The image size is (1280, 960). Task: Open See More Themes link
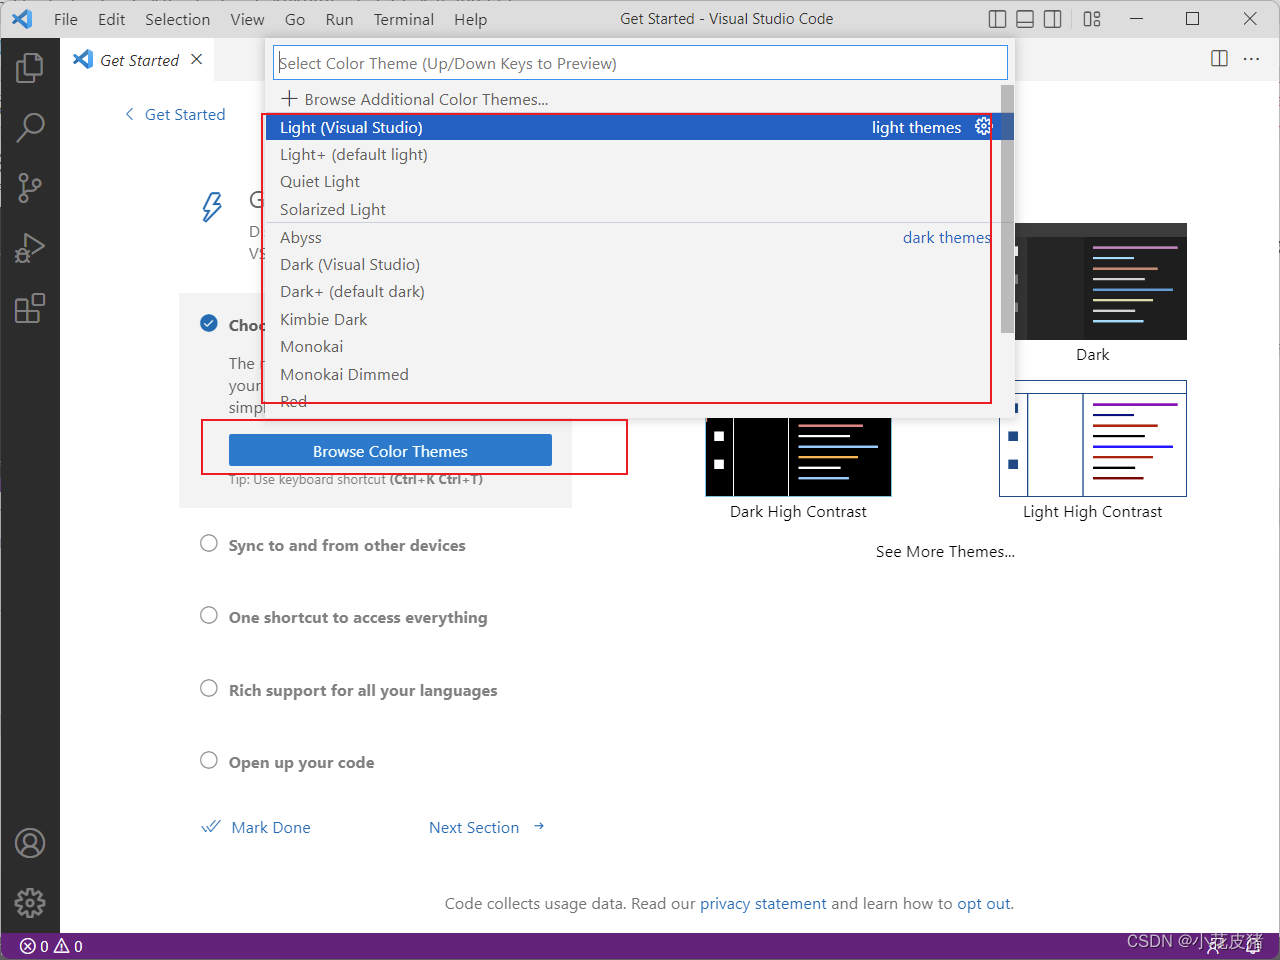(945, 551)
